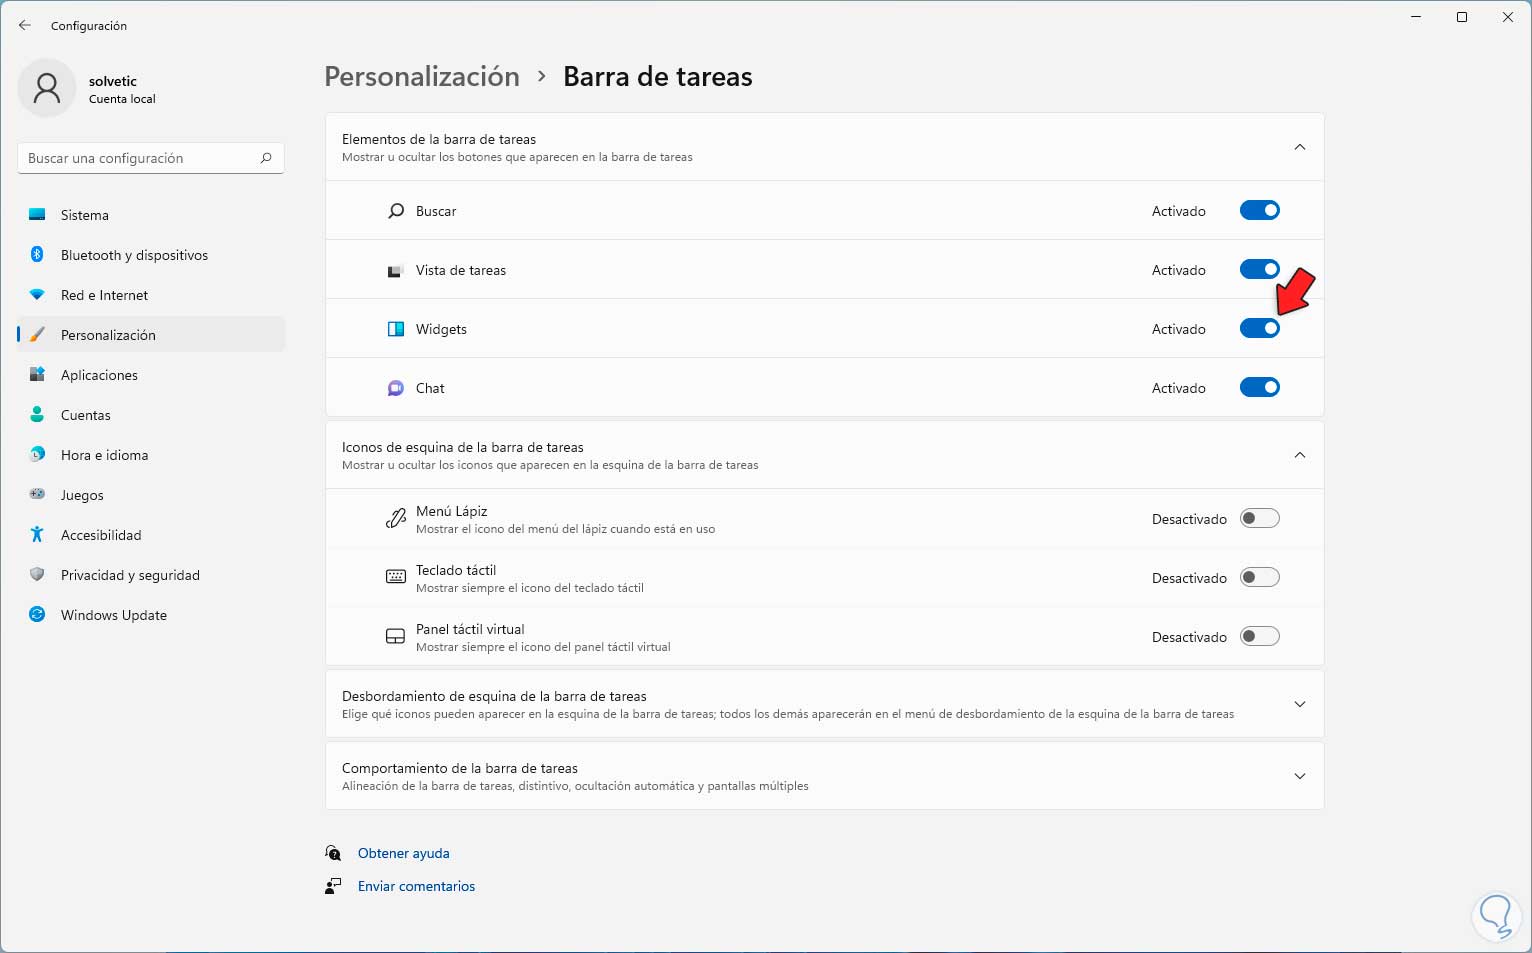Viewport: 1532px width, 953px height.
Task: Turn off the Widgets toggle
Action: (1259, 329)
